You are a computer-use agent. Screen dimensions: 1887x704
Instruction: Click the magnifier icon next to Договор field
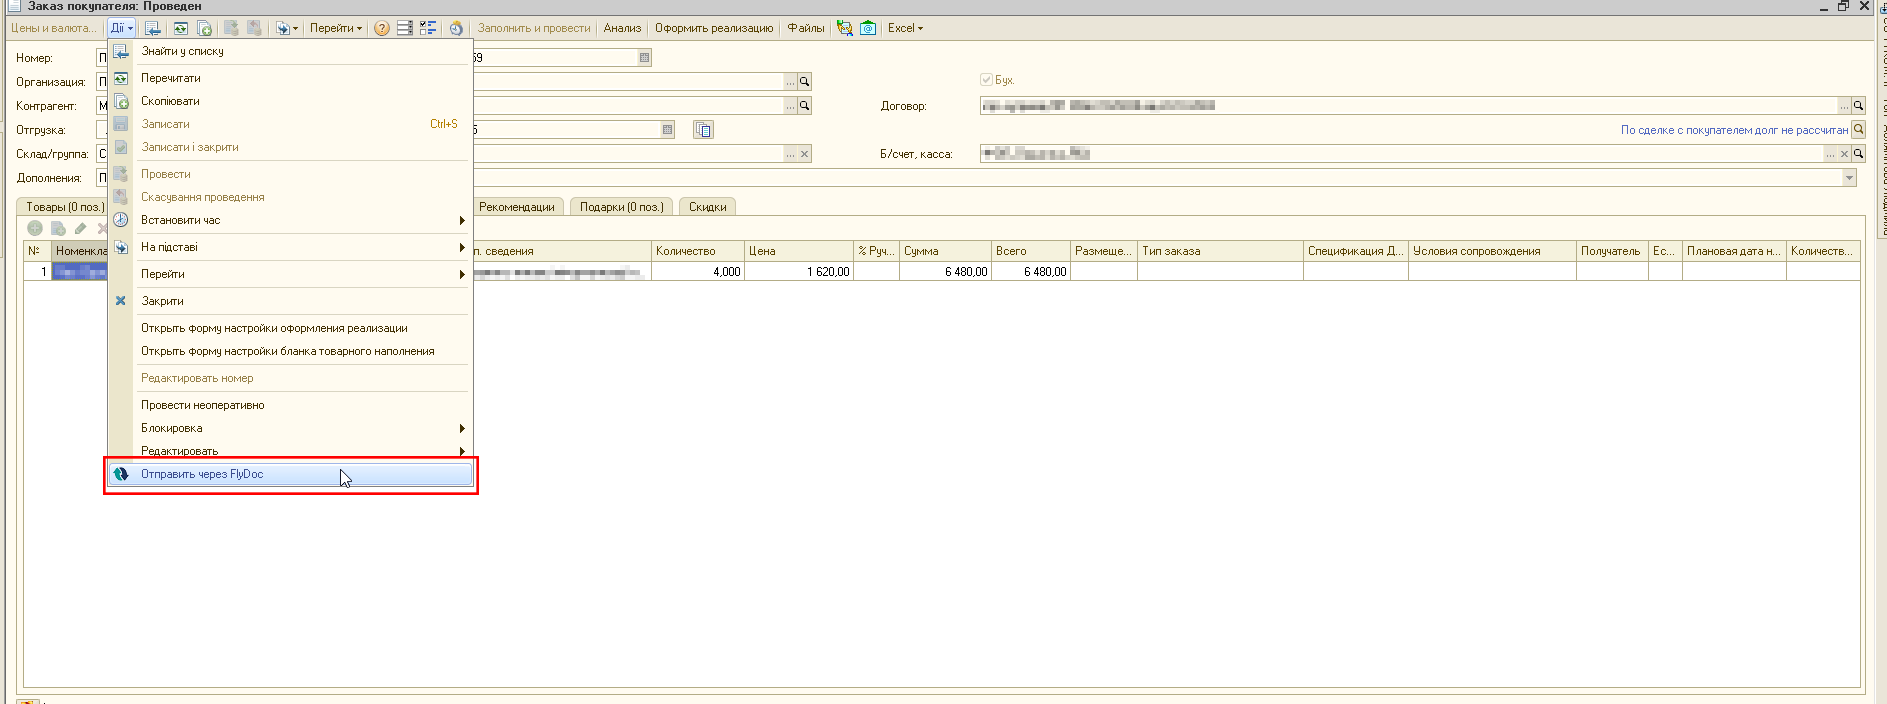1858,106
